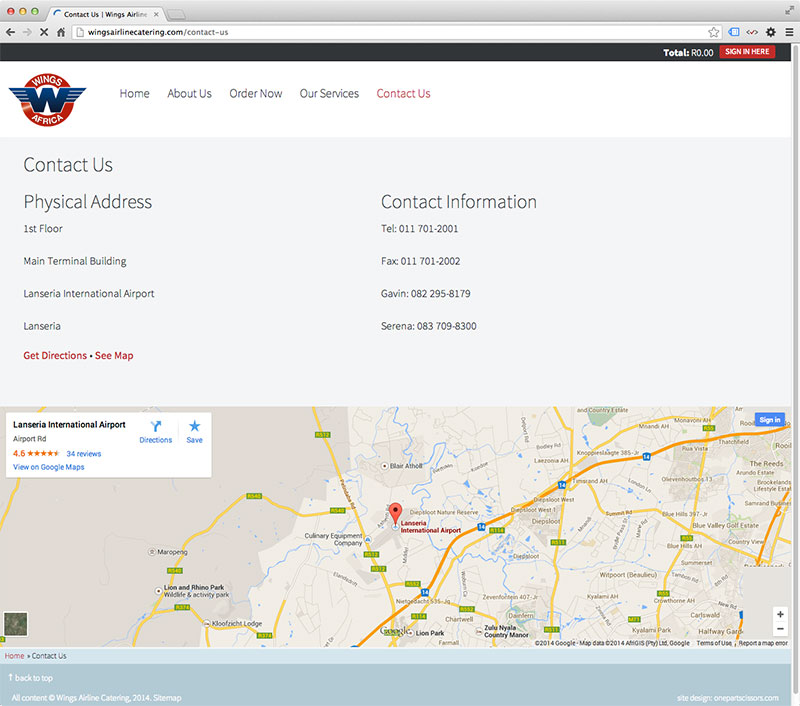Open the Order Now page
Image resolution: width=800 pixels, height=706 pixels.
coord(256,93)
